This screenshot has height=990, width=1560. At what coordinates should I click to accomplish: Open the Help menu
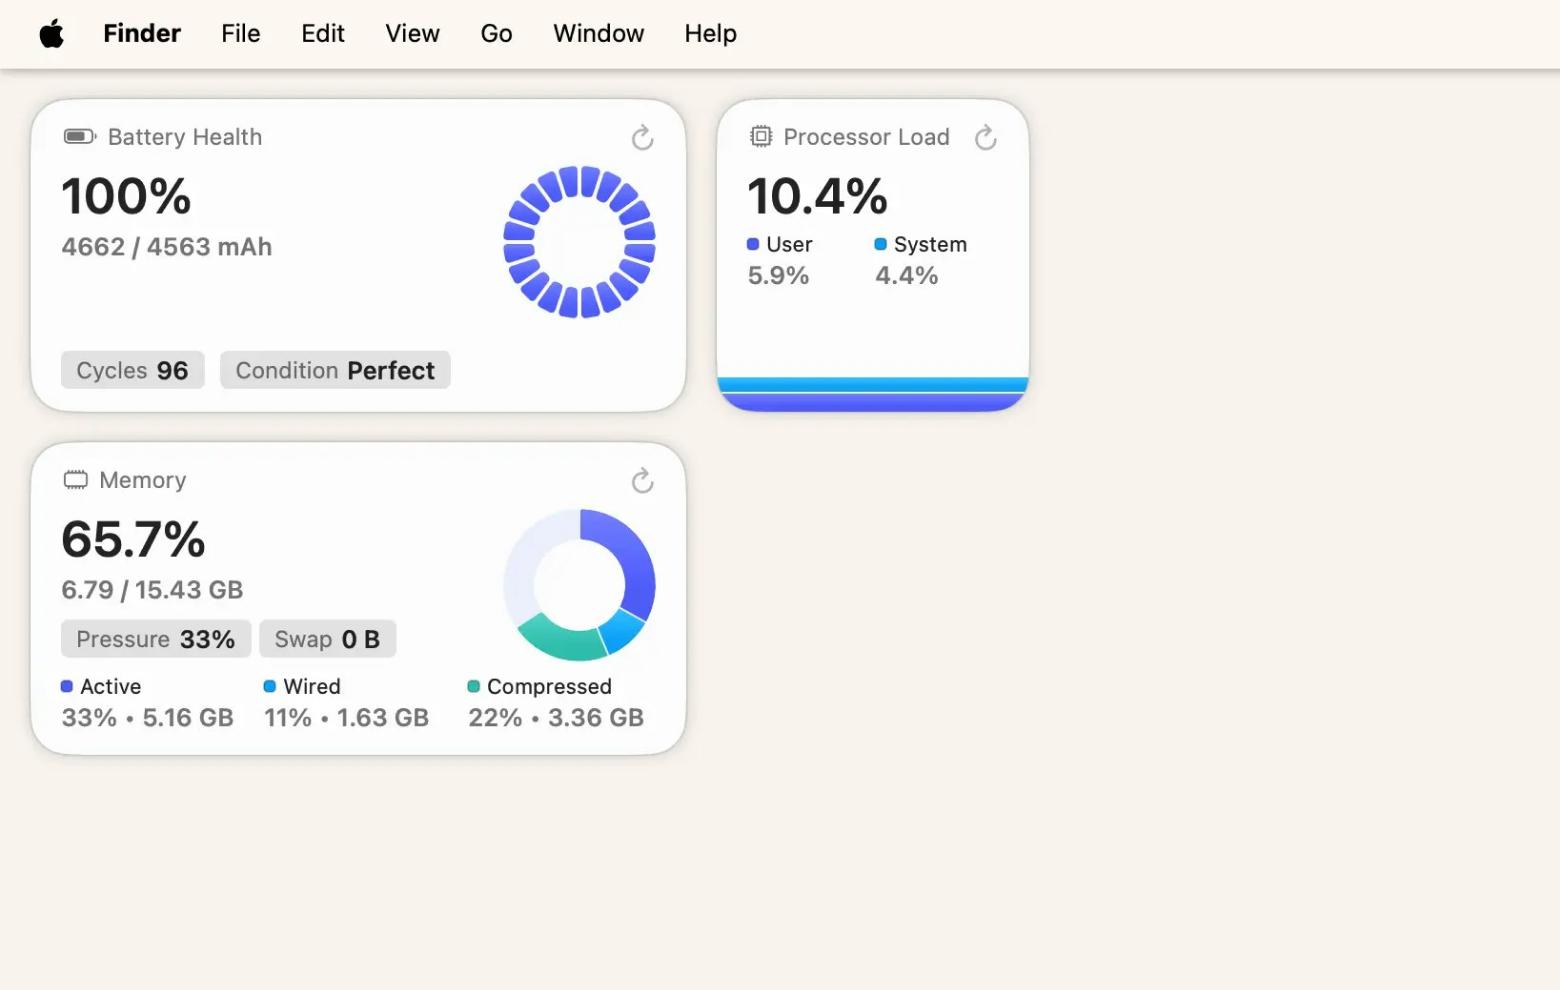(710, 34)
